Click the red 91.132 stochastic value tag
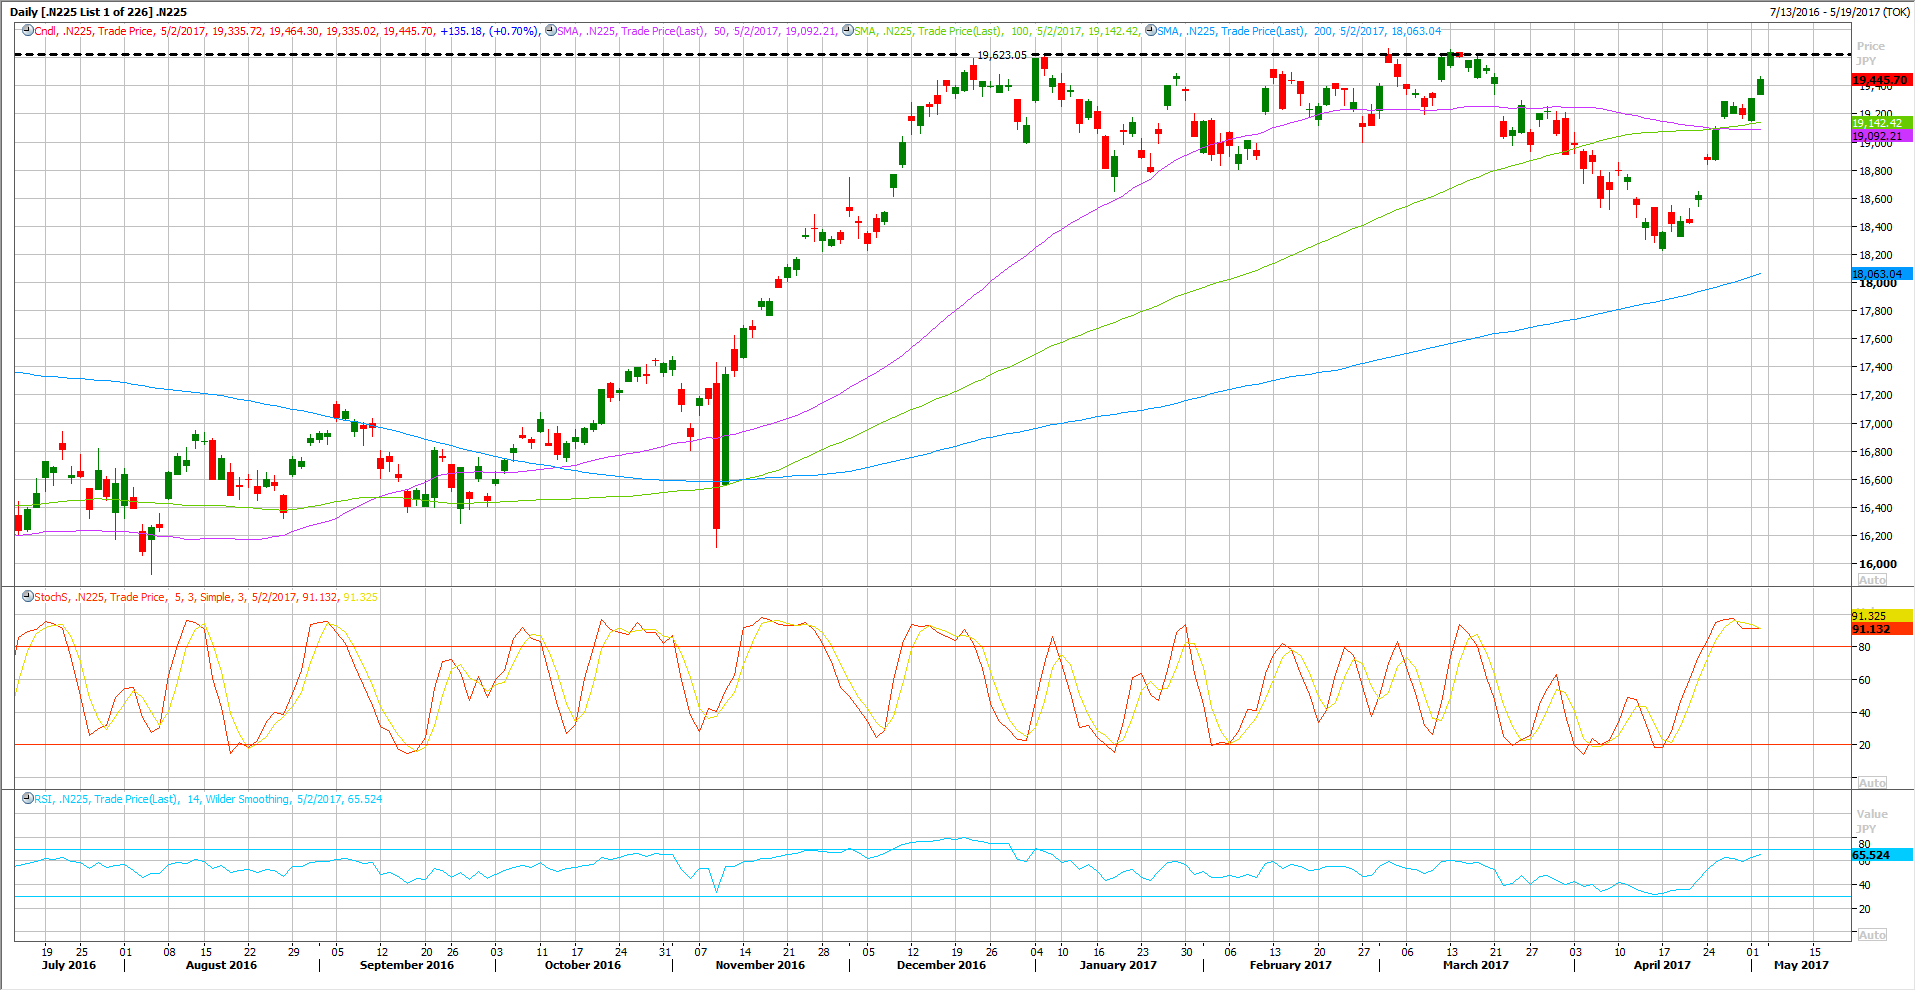 tap(1881, 629)
